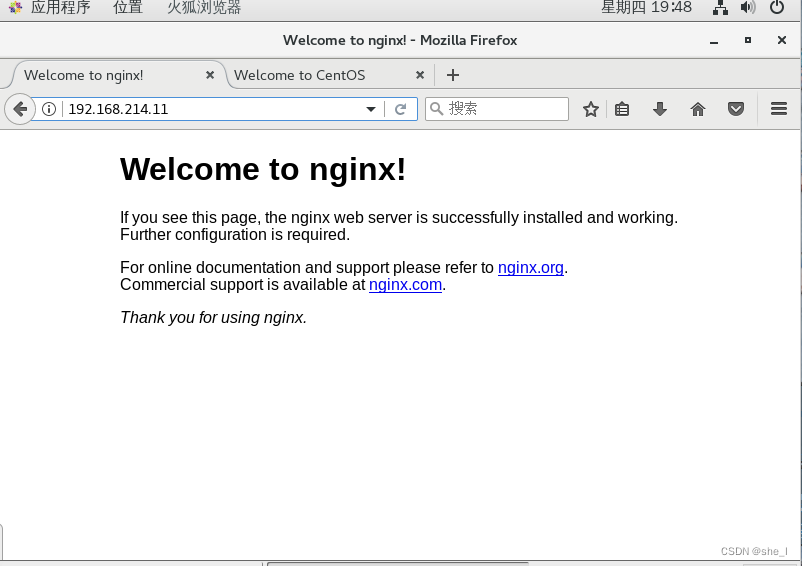Focus the 192.168.214.11 address bar
Image resolution: width=802 pixels, height=566 pixels.
tap(215, 109)
